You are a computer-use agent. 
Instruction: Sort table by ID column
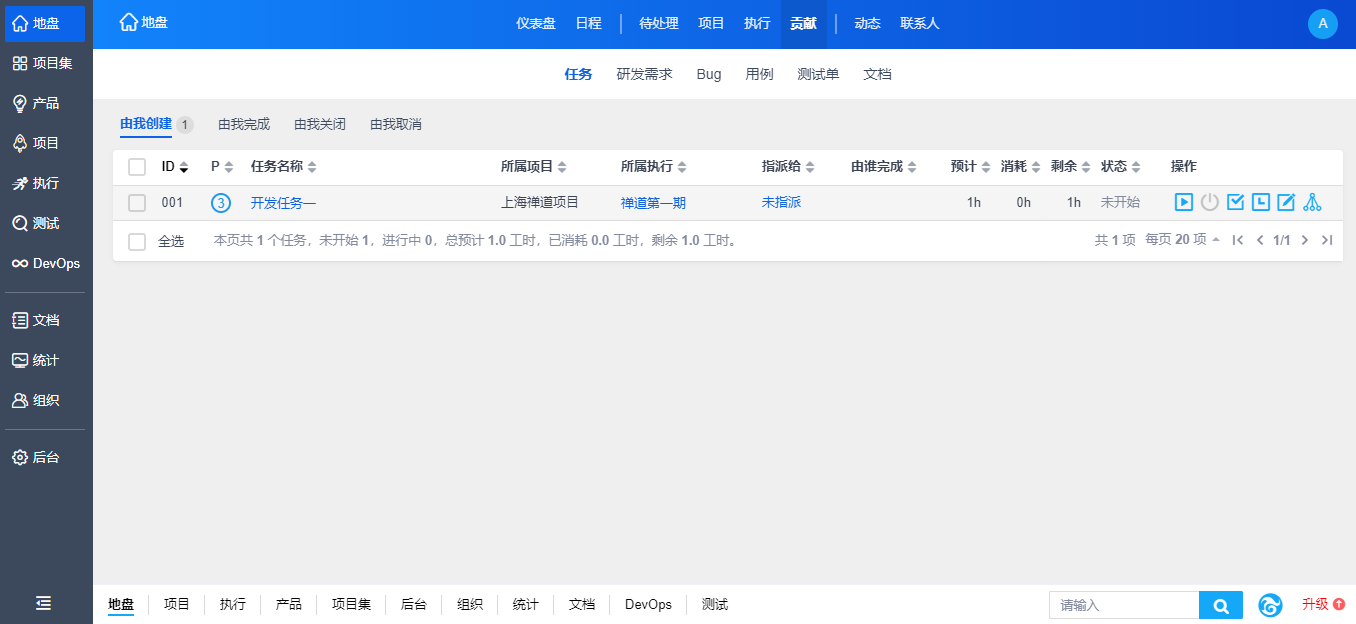[174, 167]
